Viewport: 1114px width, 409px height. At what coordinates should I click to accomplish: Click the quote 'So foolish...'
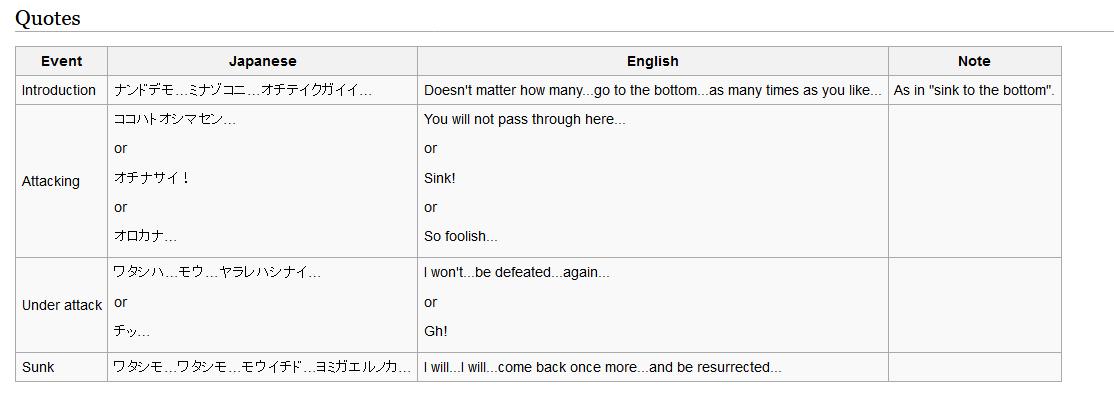[x=460, y=236]
